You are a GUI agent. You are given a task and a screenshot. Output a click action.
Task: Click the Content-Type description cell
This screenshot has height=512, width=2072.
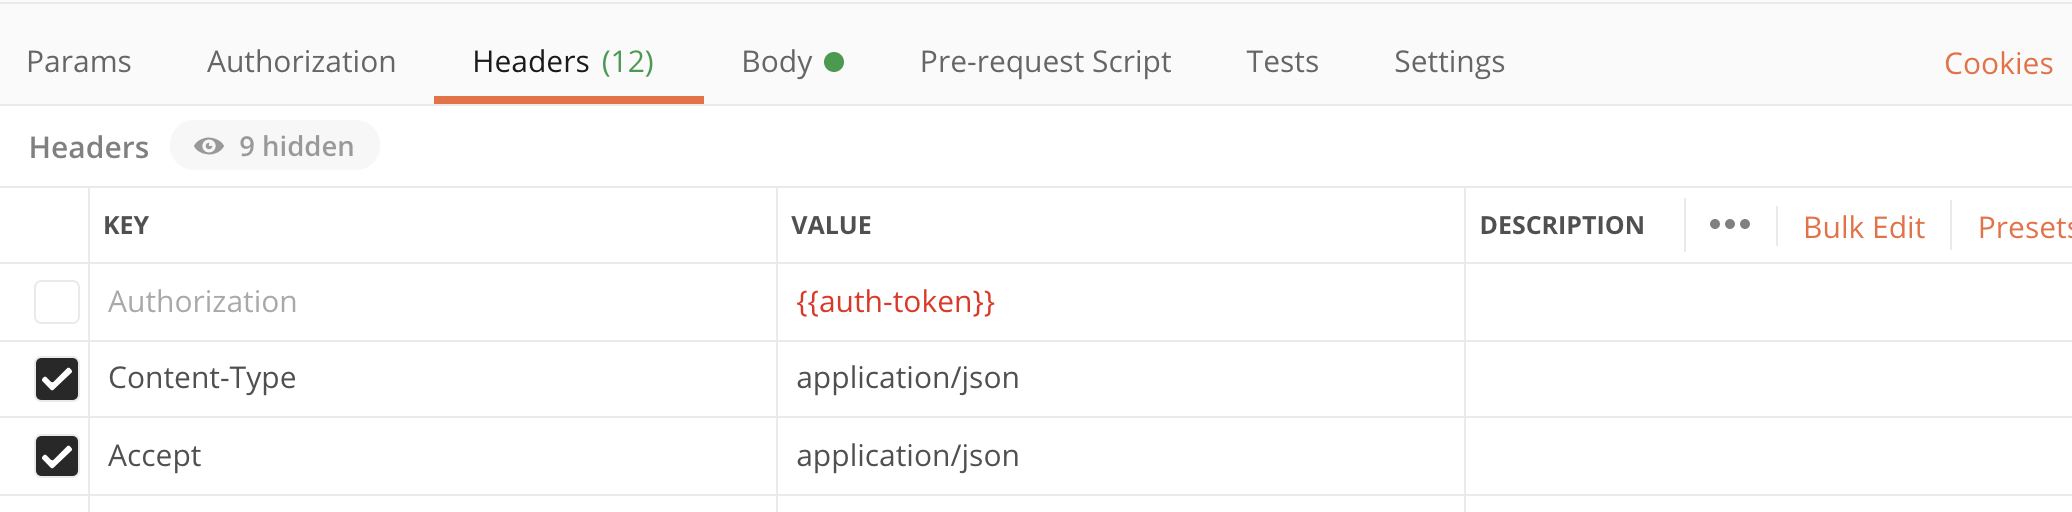(1760, 379)
